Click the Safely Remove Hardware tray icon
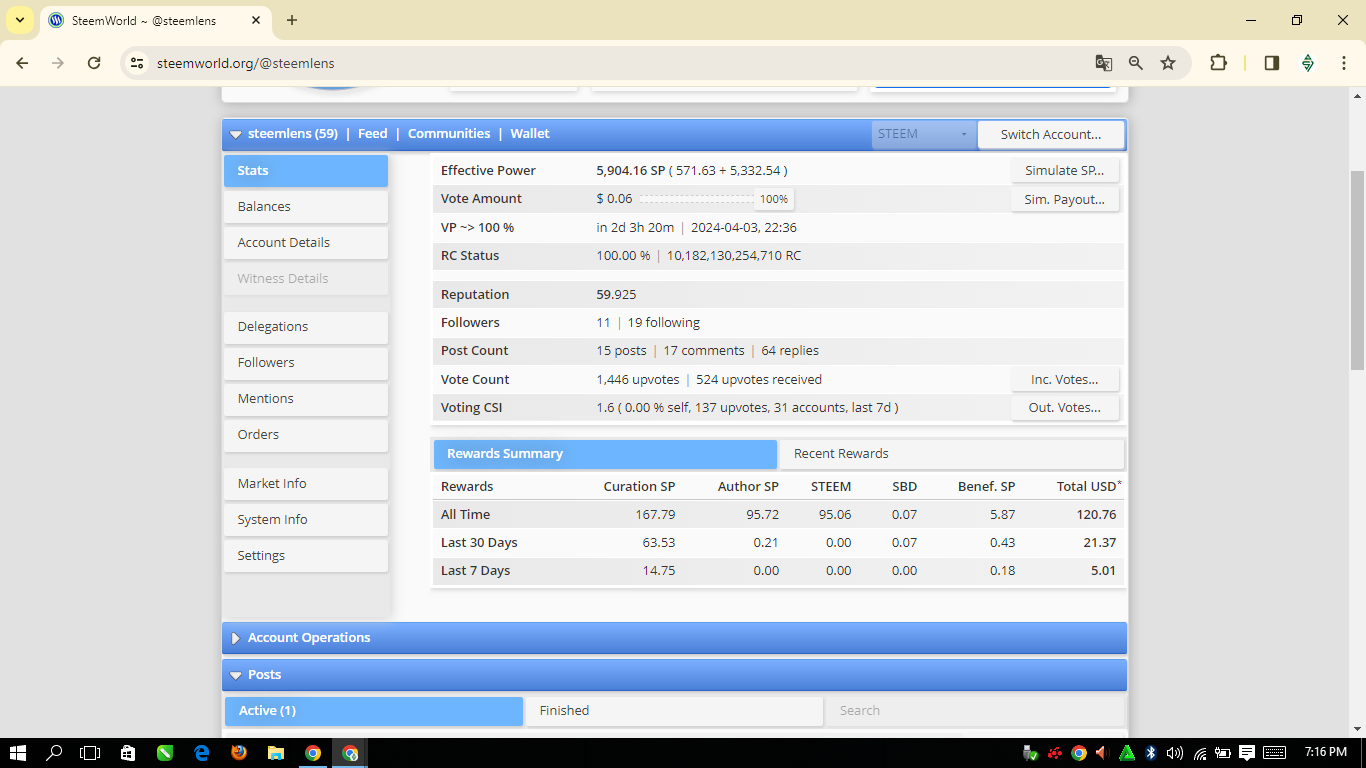The height and width of the screenshot is (768, 1366). 1031,753
